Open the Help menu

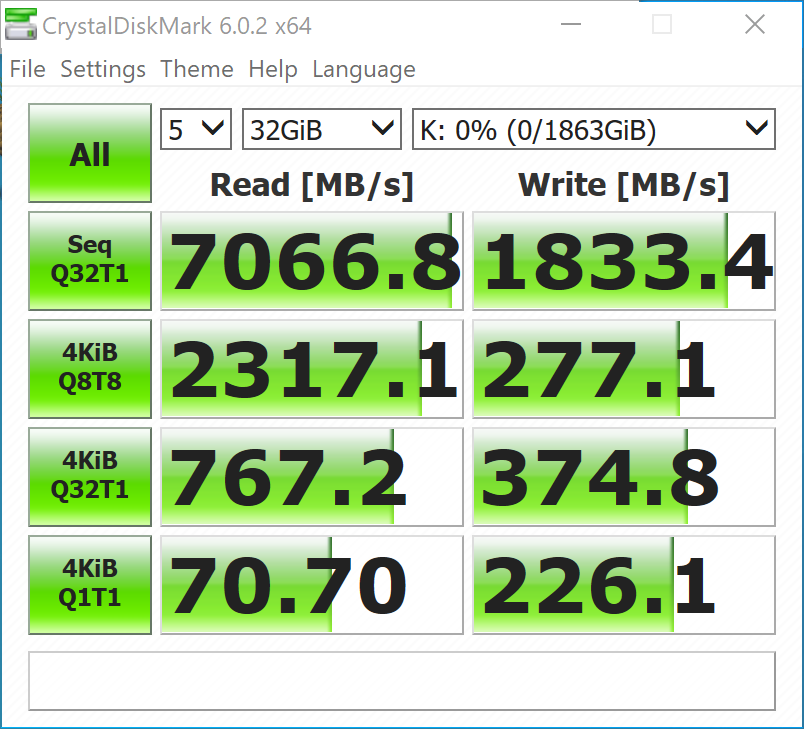pos(273,69)
